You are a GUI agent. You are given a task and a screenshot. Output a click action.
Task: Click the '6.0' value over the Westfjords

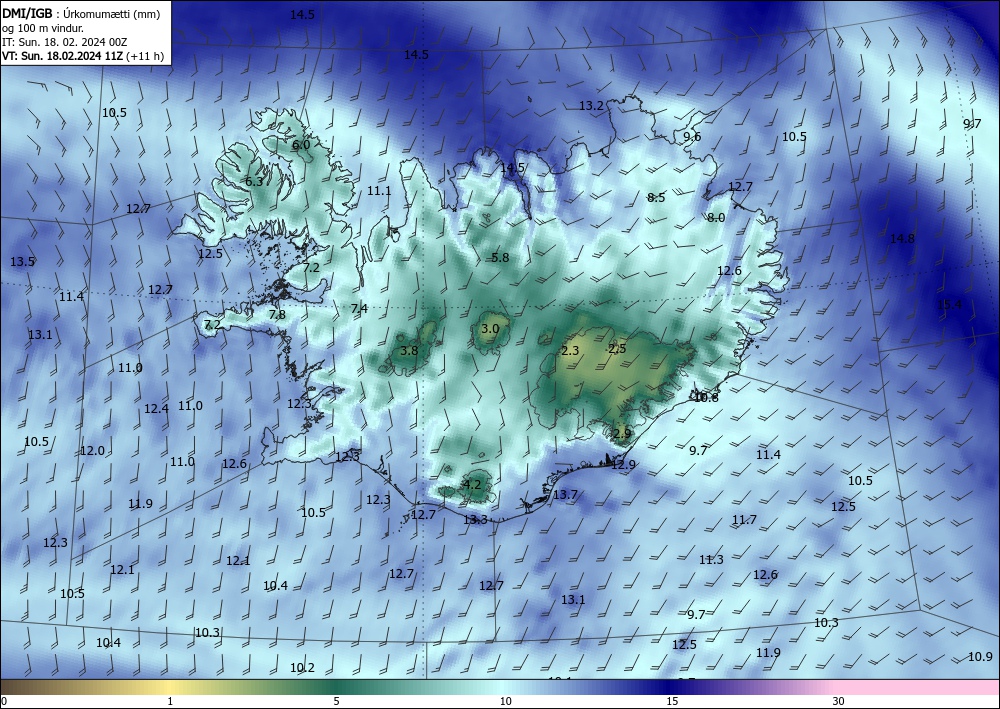pos(301,145)
